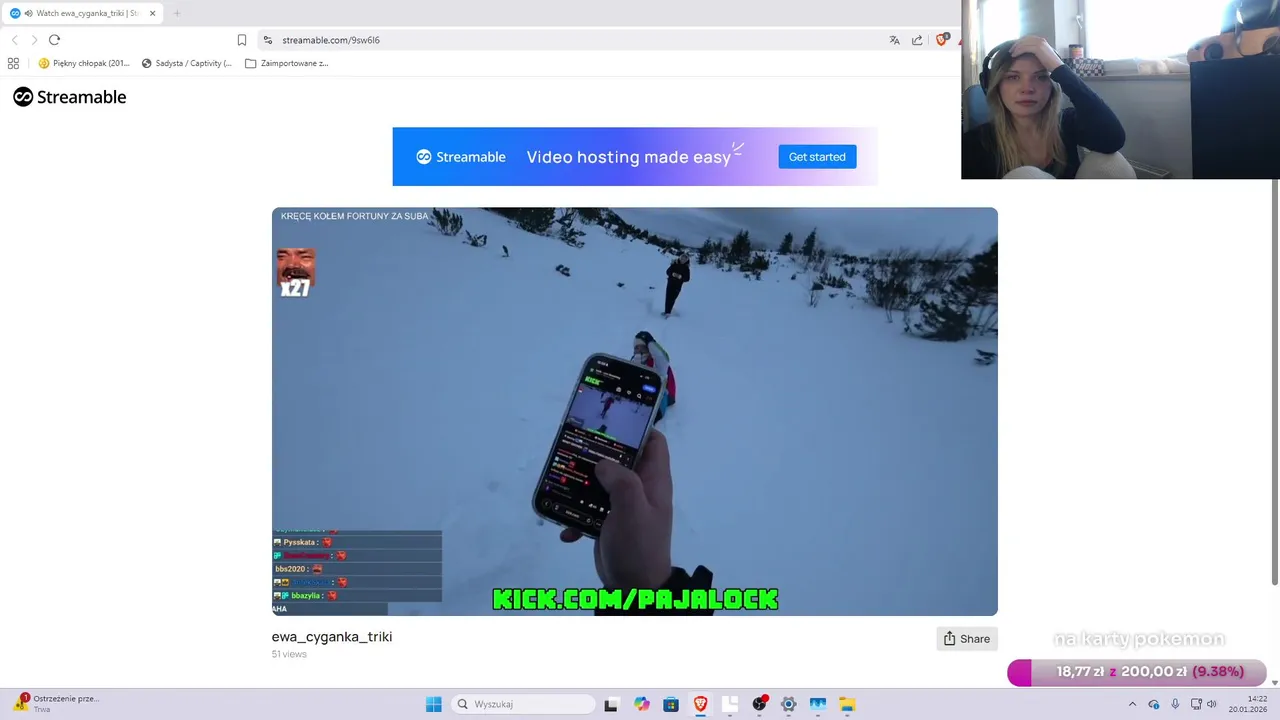Mute the tab via speaker icon
Screen dimensions: 1280x720
[28, 13]
